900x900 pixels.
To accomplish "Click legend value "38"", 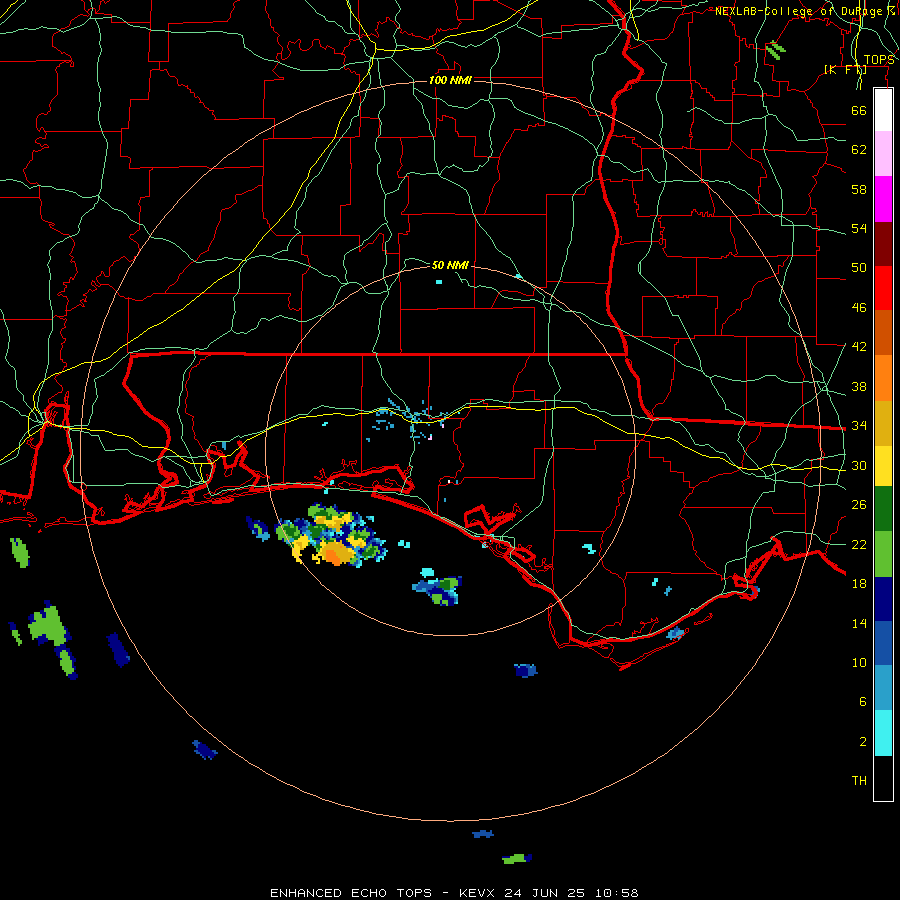I will click(859, 387).
